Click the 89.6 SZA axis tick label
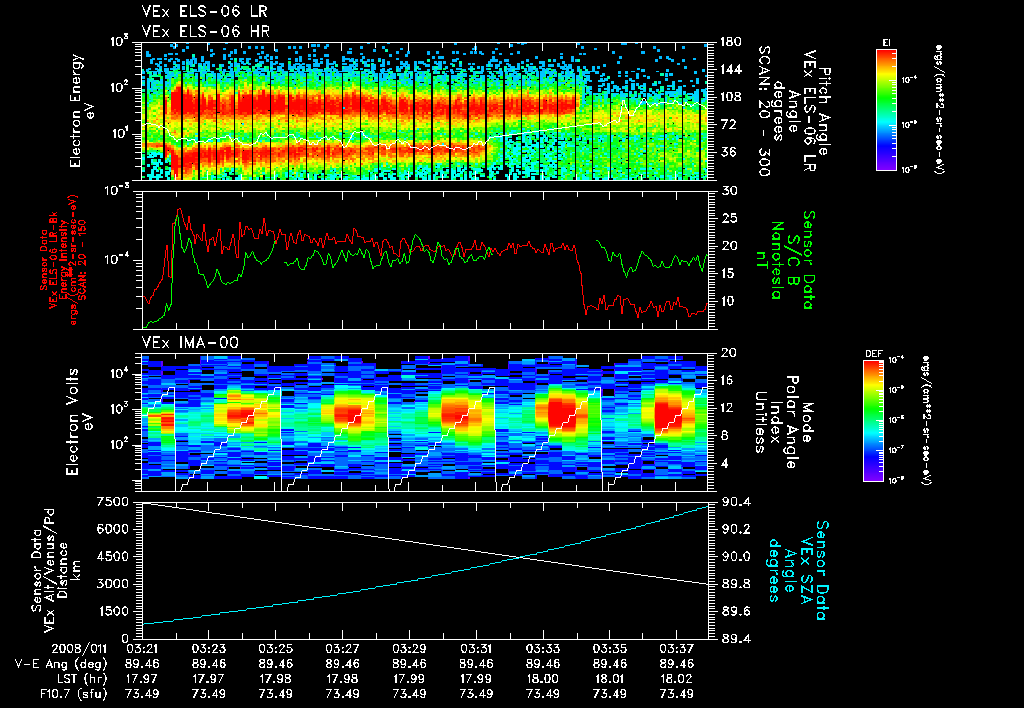Image resolution: width=1024 pixels, height=708 pixels. pos(735,611)
